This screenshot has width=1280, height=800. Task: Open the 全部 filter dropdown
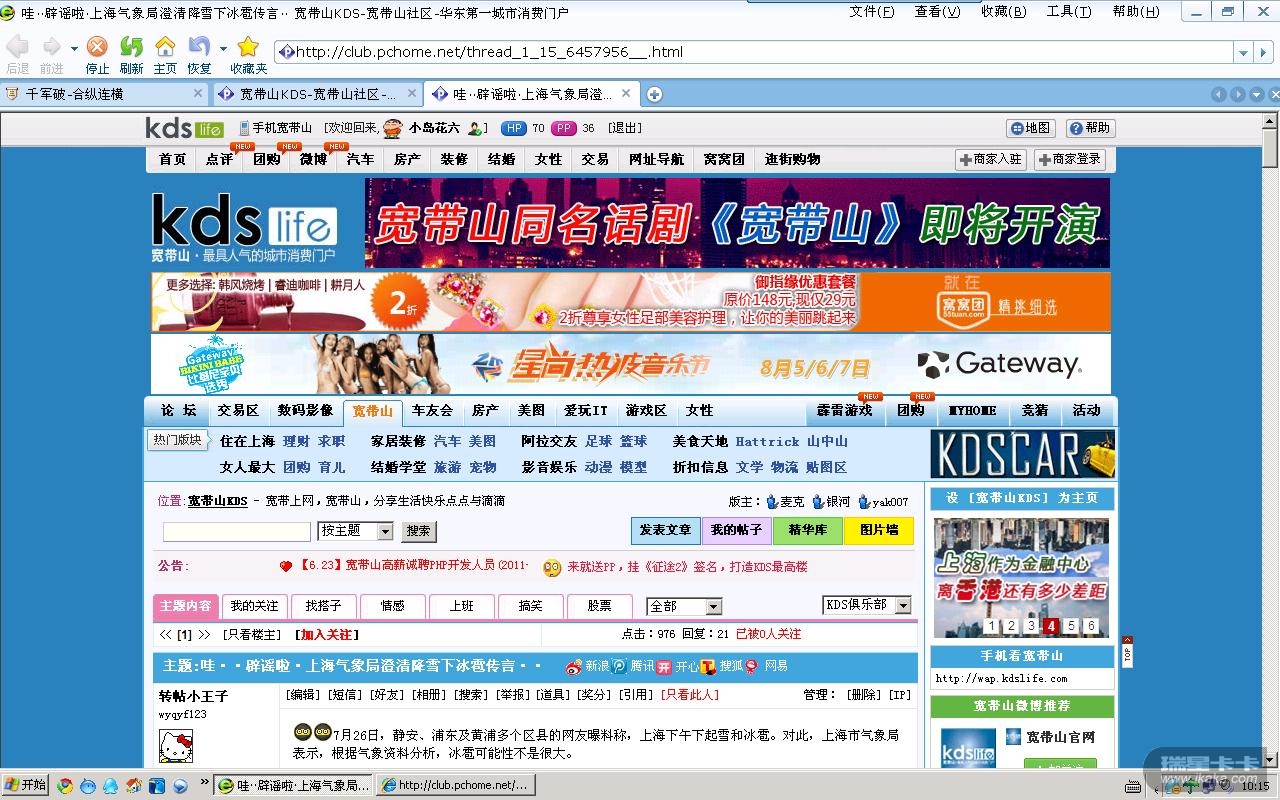[x=713, y=606]
